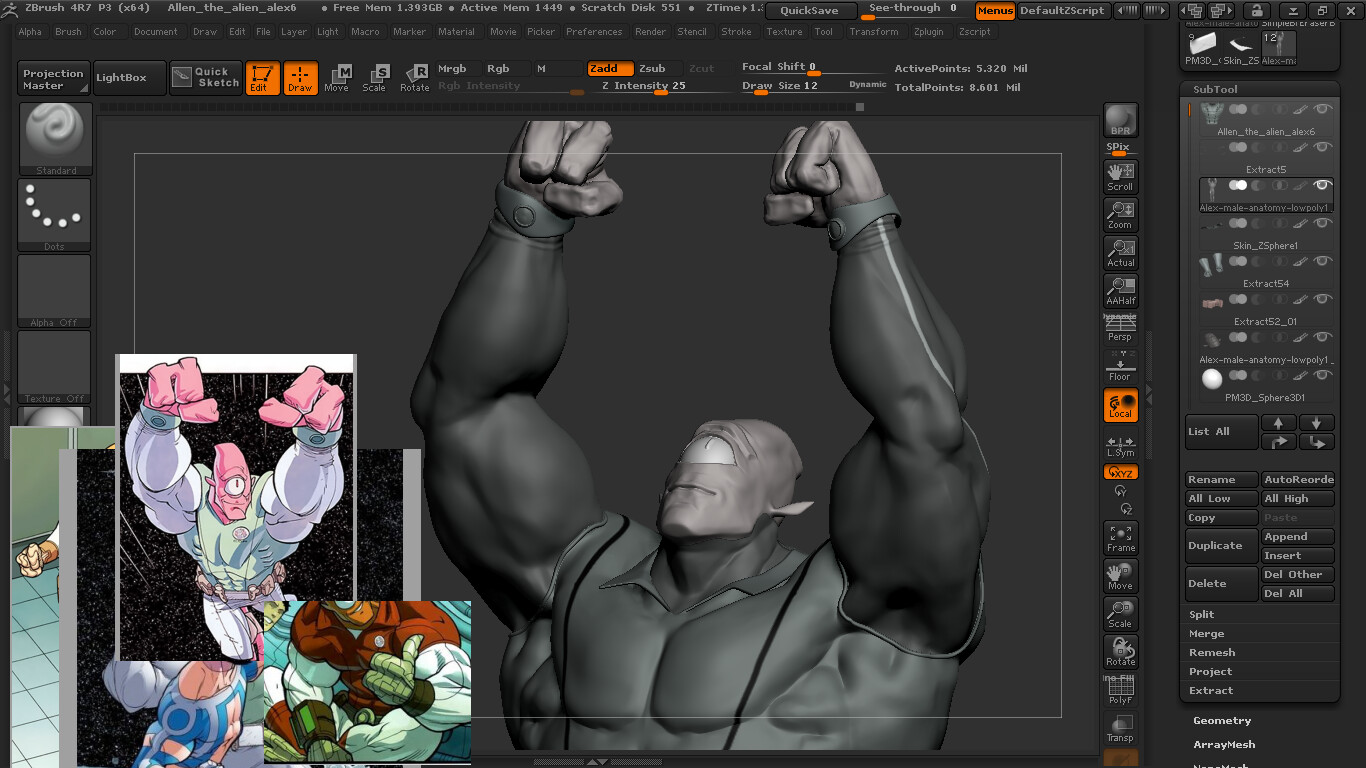Select the Scale mode button in the top shelf
This screenshot has width=1366, height=768.
pos(375,78)
